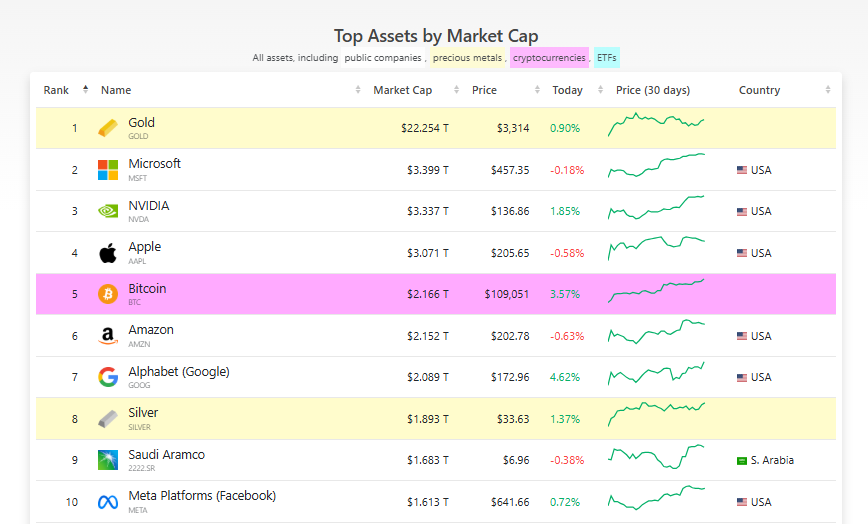Click Bitcoin's price $109,051
This screenshot has height=524, width=868.
[x=507, y=294]
